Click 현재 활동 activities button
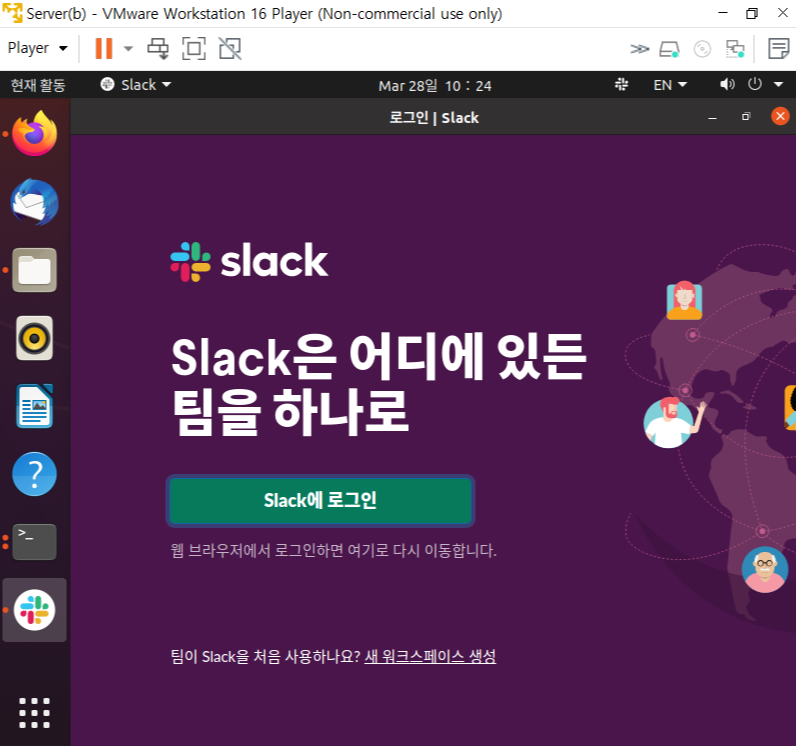This screenshot has height=746, width=796. pos(38,85)
